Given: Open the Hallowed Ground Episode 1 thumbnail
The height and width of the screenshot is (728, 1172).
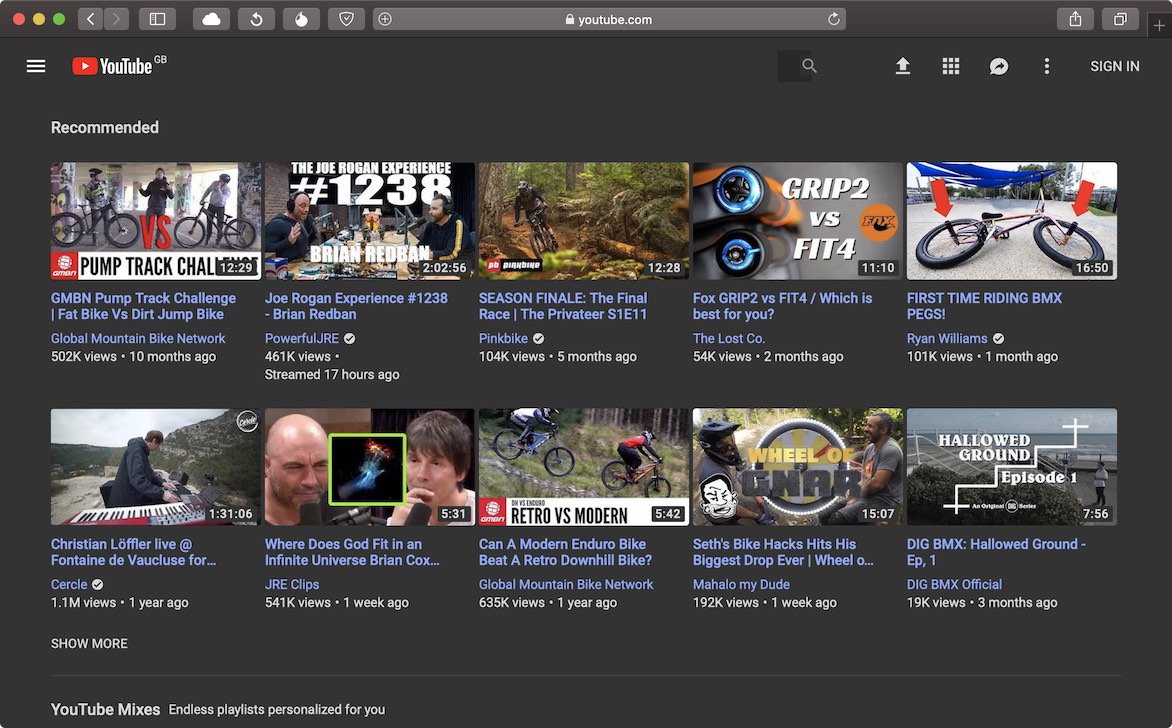Looking at the screenshot, I should 1011,466.
